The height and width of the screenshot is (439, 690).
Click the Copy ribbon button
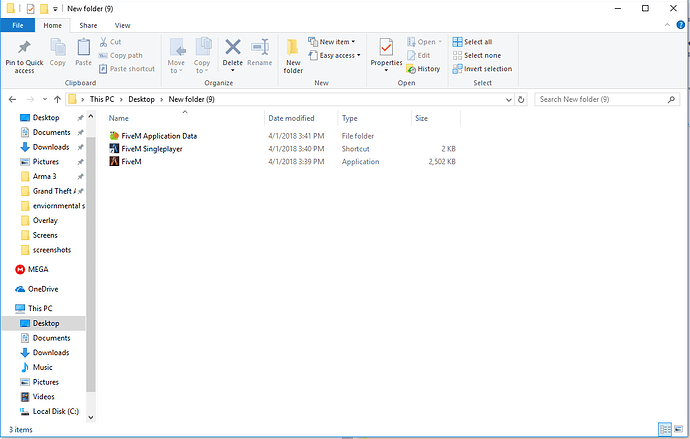tap(58, 52)
